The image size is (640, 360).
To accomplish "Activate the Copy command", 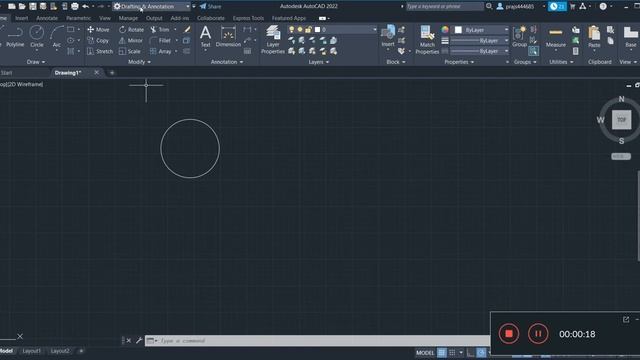I will click(x=98, y=40).
